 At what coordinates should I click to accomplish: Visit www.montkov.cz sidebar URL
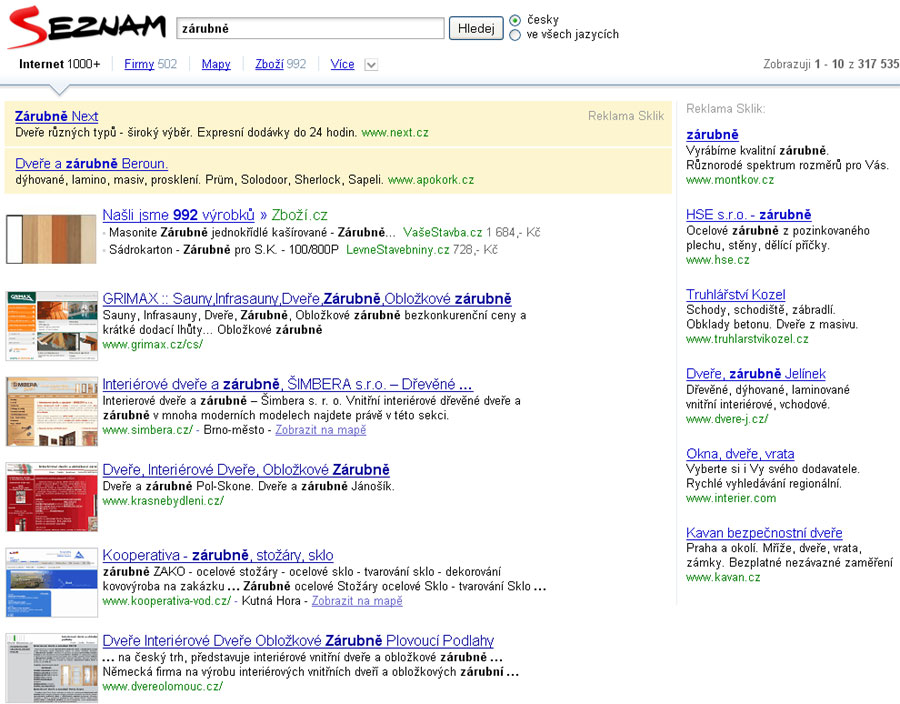[x=730, y=180]
